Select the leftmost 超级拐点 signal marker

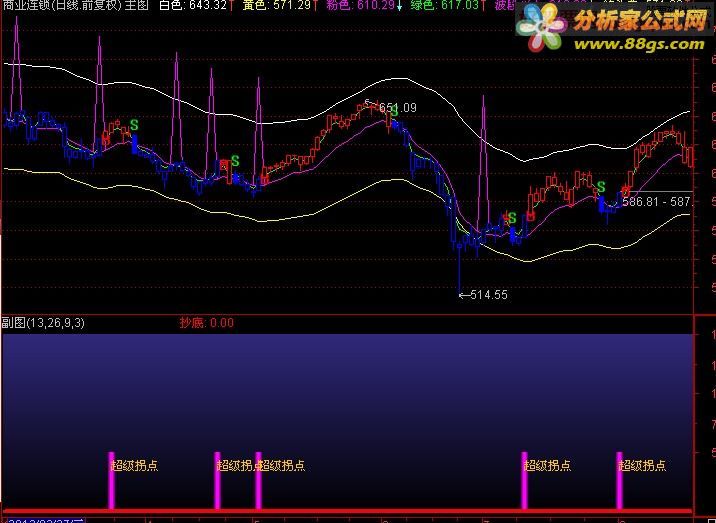point(134,465)
